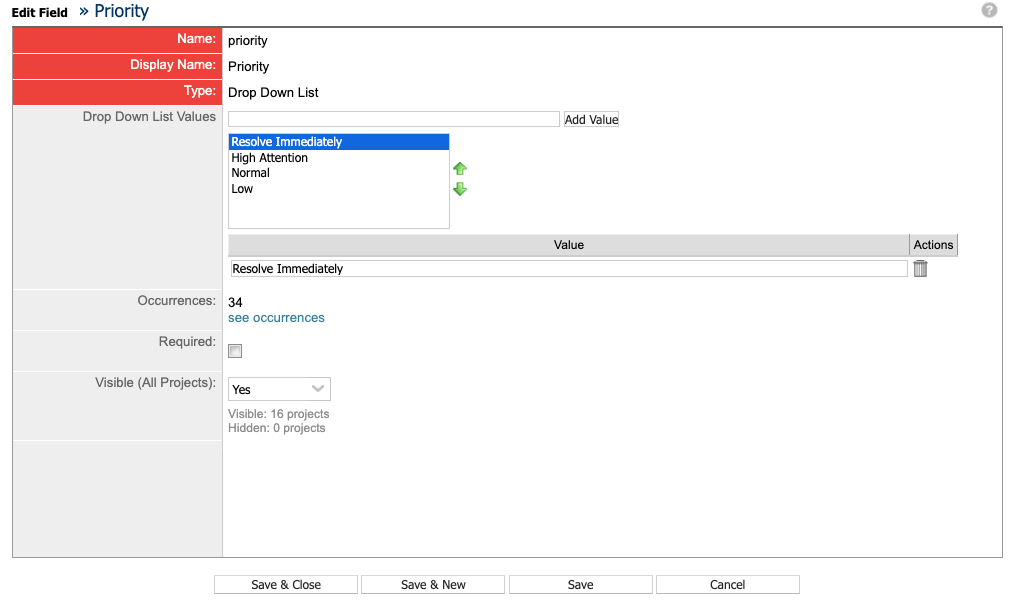Viewport: 1009px width, 600px height.
Task: Select 'Normal' list value
Action: [251, 173]
